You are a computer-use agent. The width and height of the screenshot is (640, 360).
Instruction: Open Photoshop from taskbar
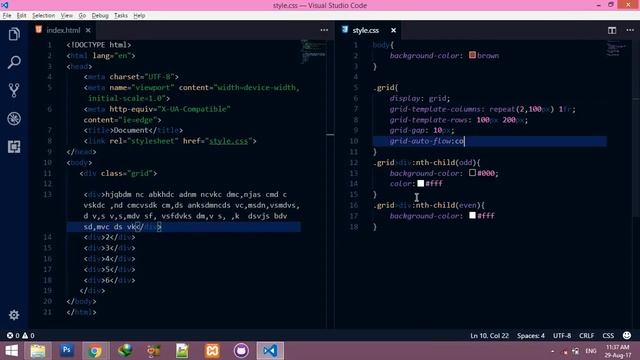[66, 351]
